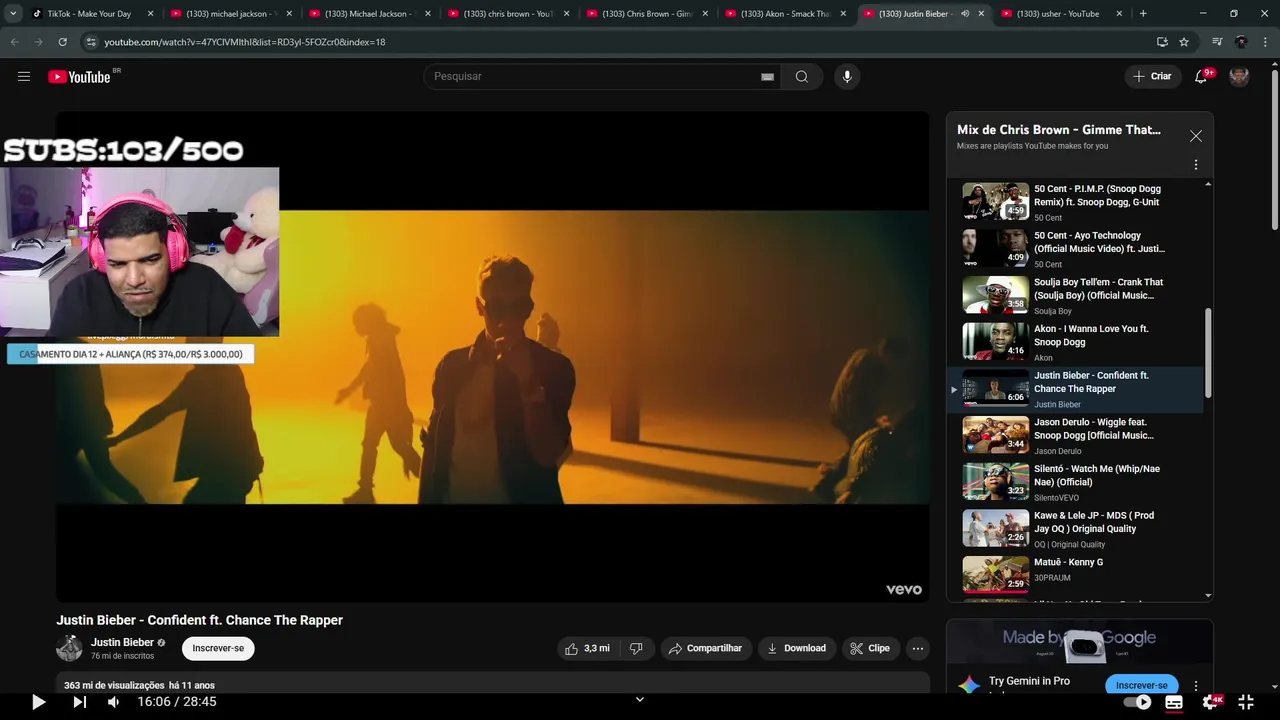
Task: Subscribe with Inscrever-se beside Justin Bieber
Action: [x=218, y=648]
